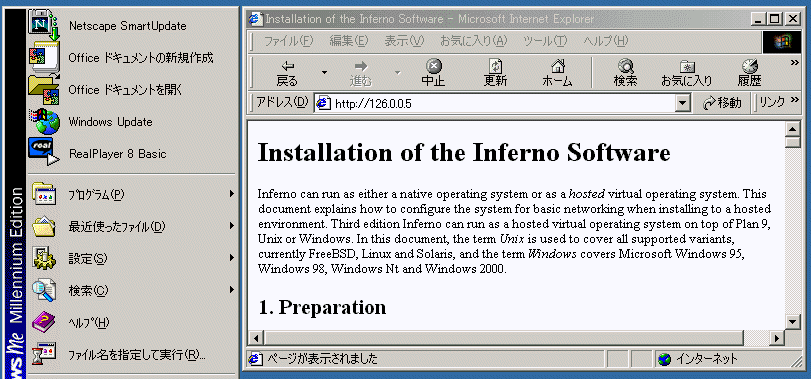Screen dimensions: 811x379
Task: Open the 編集(E) menu
Action: [x=348, y=41]
